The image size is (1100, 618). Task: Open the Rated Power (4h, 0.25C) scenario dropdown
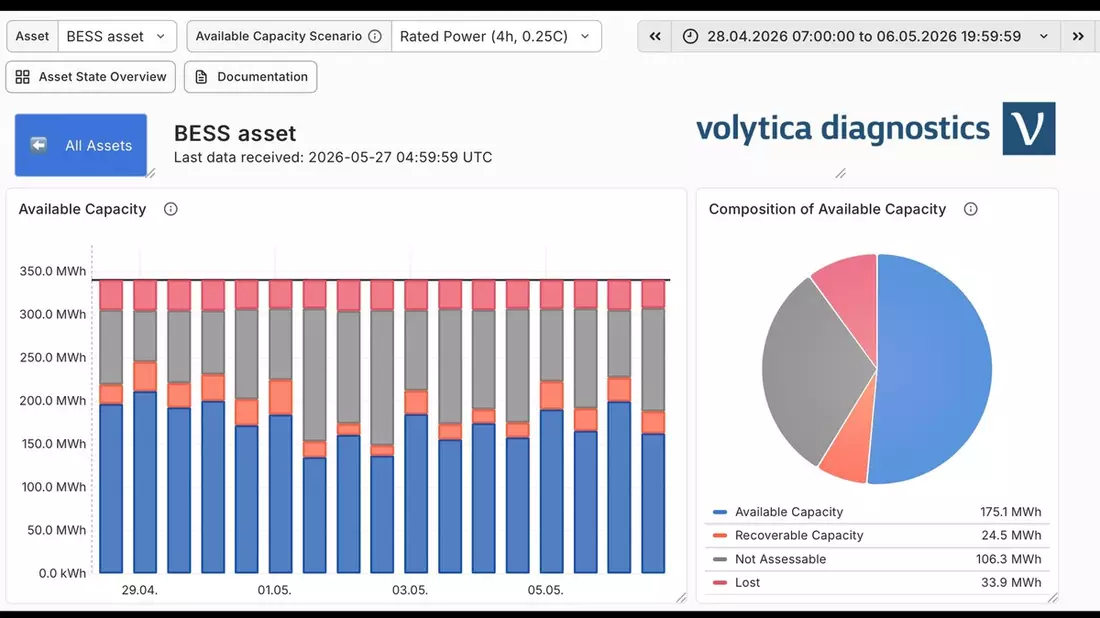(x=495, y=36)
